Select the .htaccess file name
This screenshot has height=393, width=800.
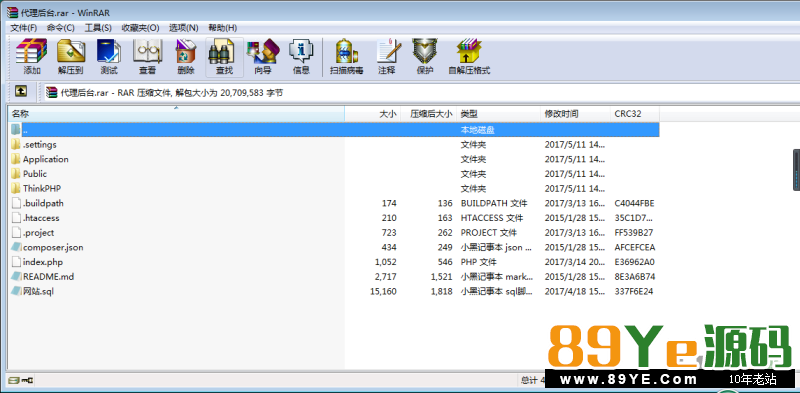click(41, 218)
